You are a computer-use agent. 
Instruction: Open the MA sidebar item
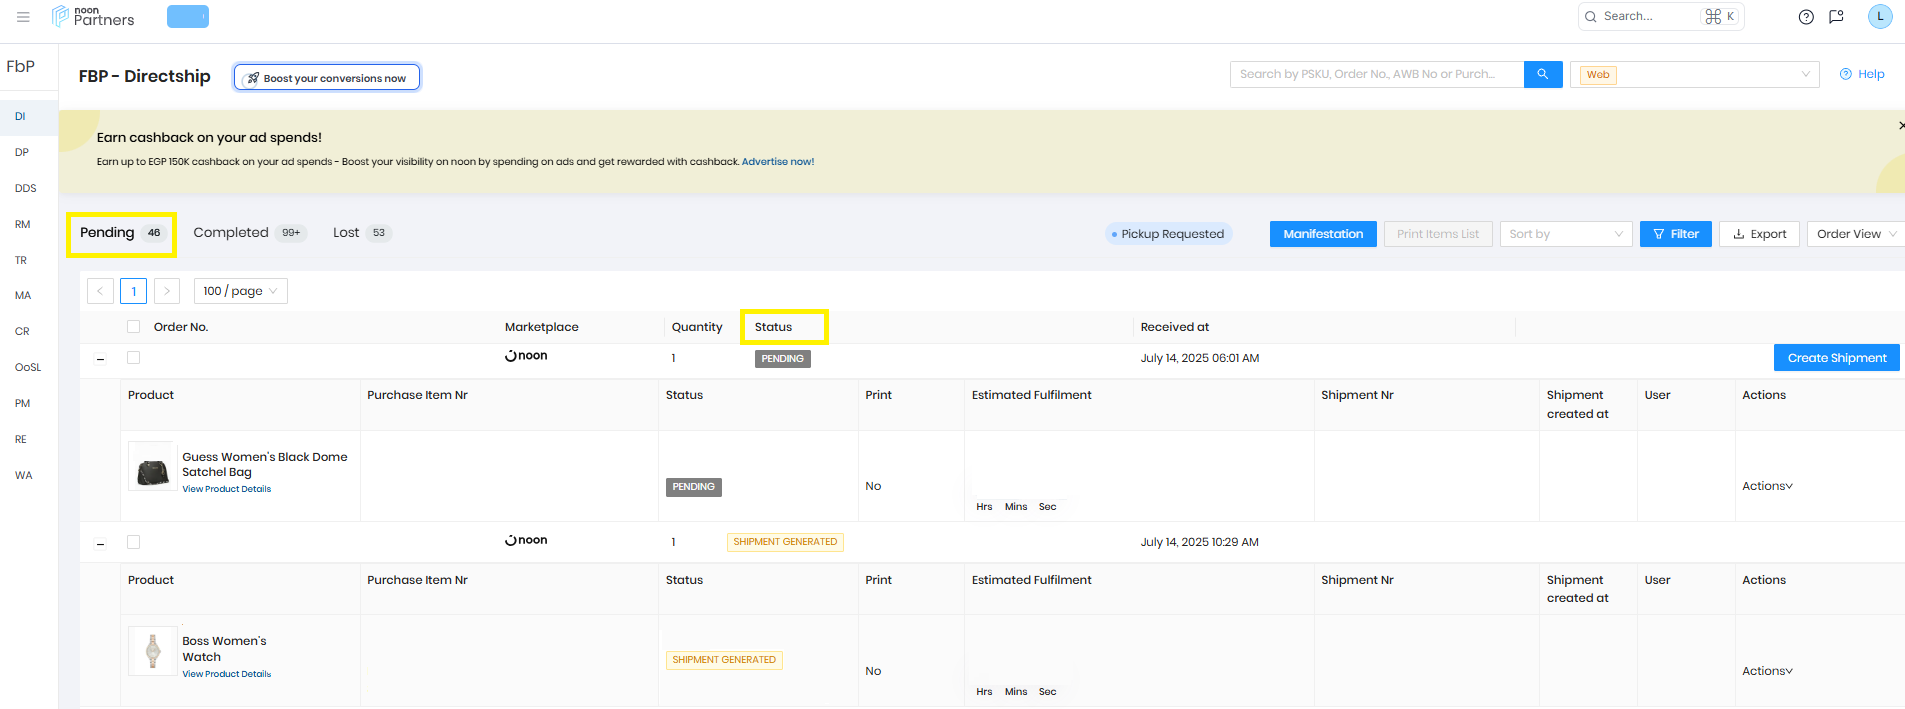tap(23, 296)
